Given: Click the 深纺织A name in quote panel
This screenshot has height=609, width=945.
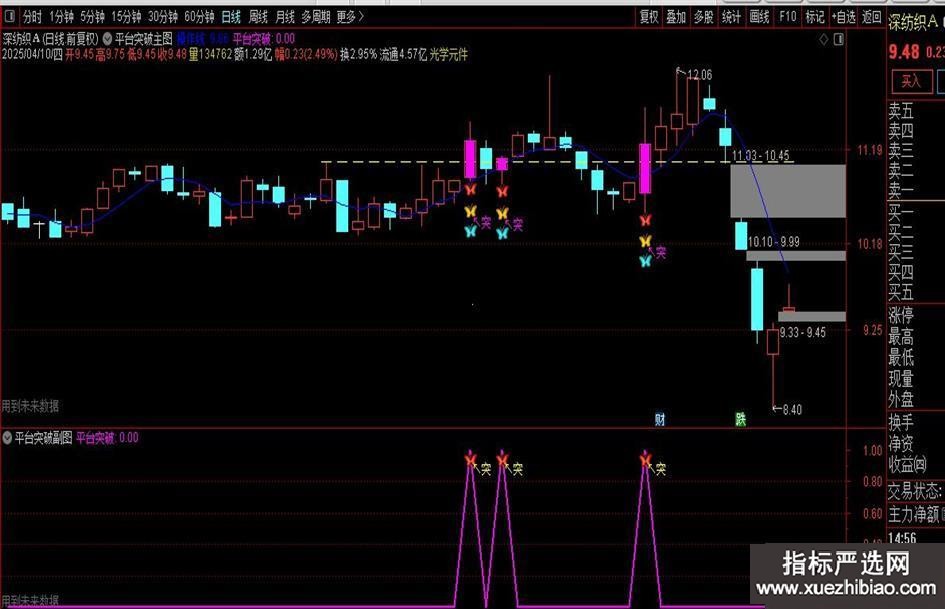Looking at the screenshot, I should pyautogui.click(x=914, y=23).
